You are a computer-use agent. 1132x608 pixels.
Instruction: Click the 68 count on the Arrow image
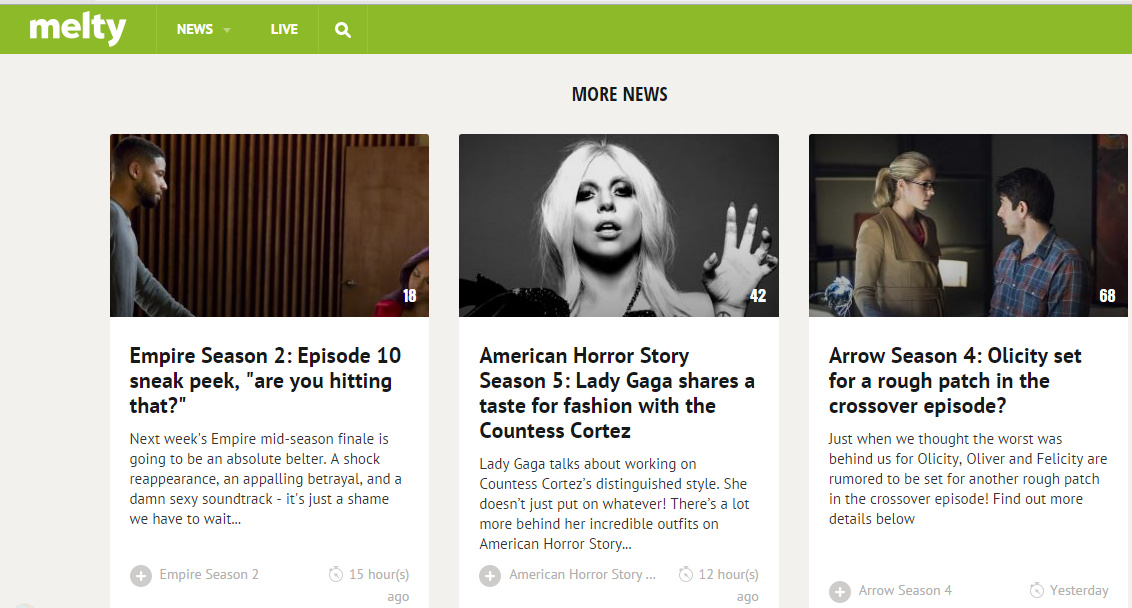click(1107, 295)
